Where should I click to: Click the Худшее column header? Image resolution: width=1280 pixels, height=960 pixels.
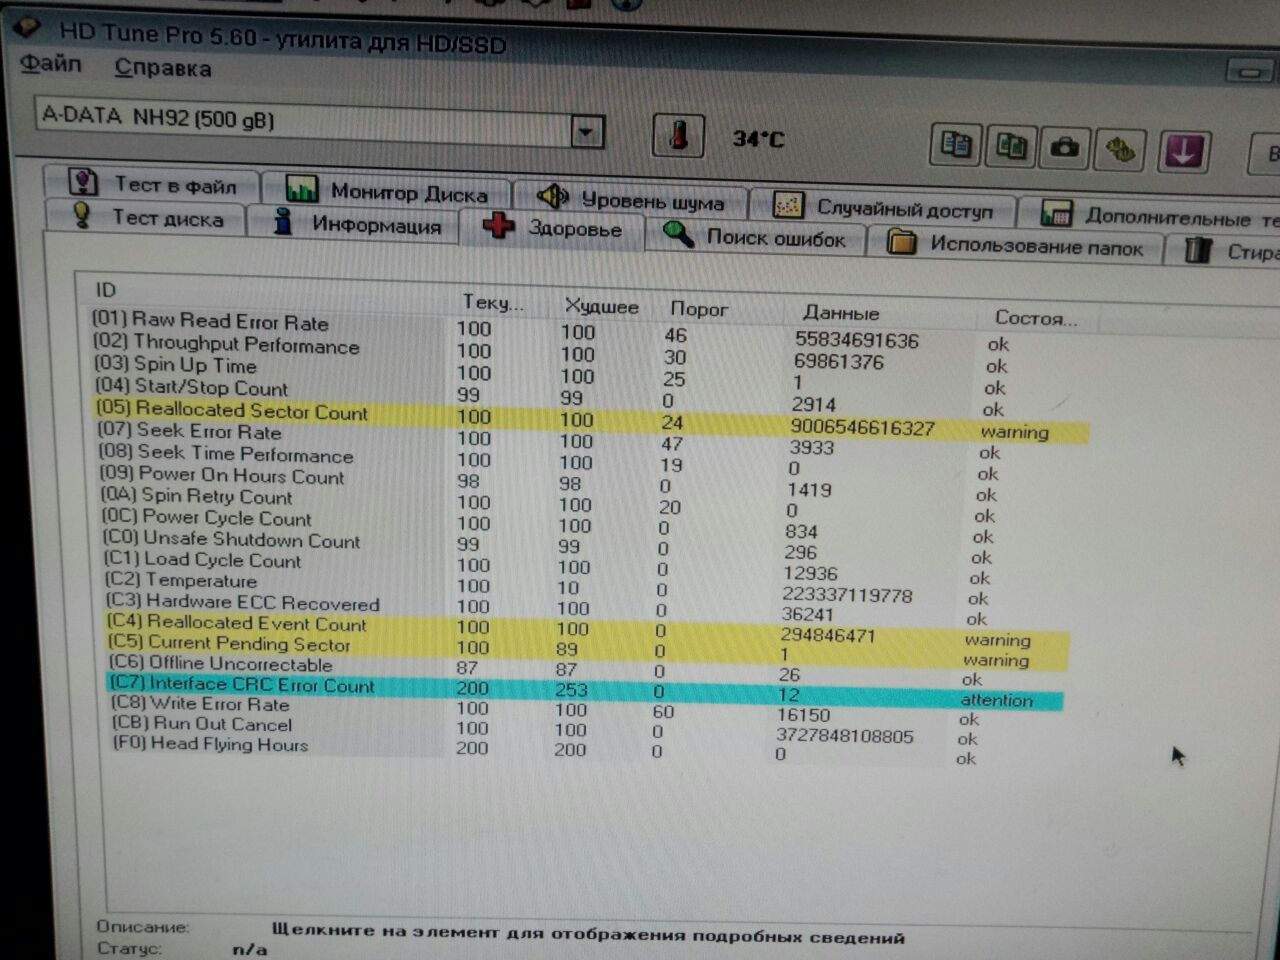coord(601,306)
